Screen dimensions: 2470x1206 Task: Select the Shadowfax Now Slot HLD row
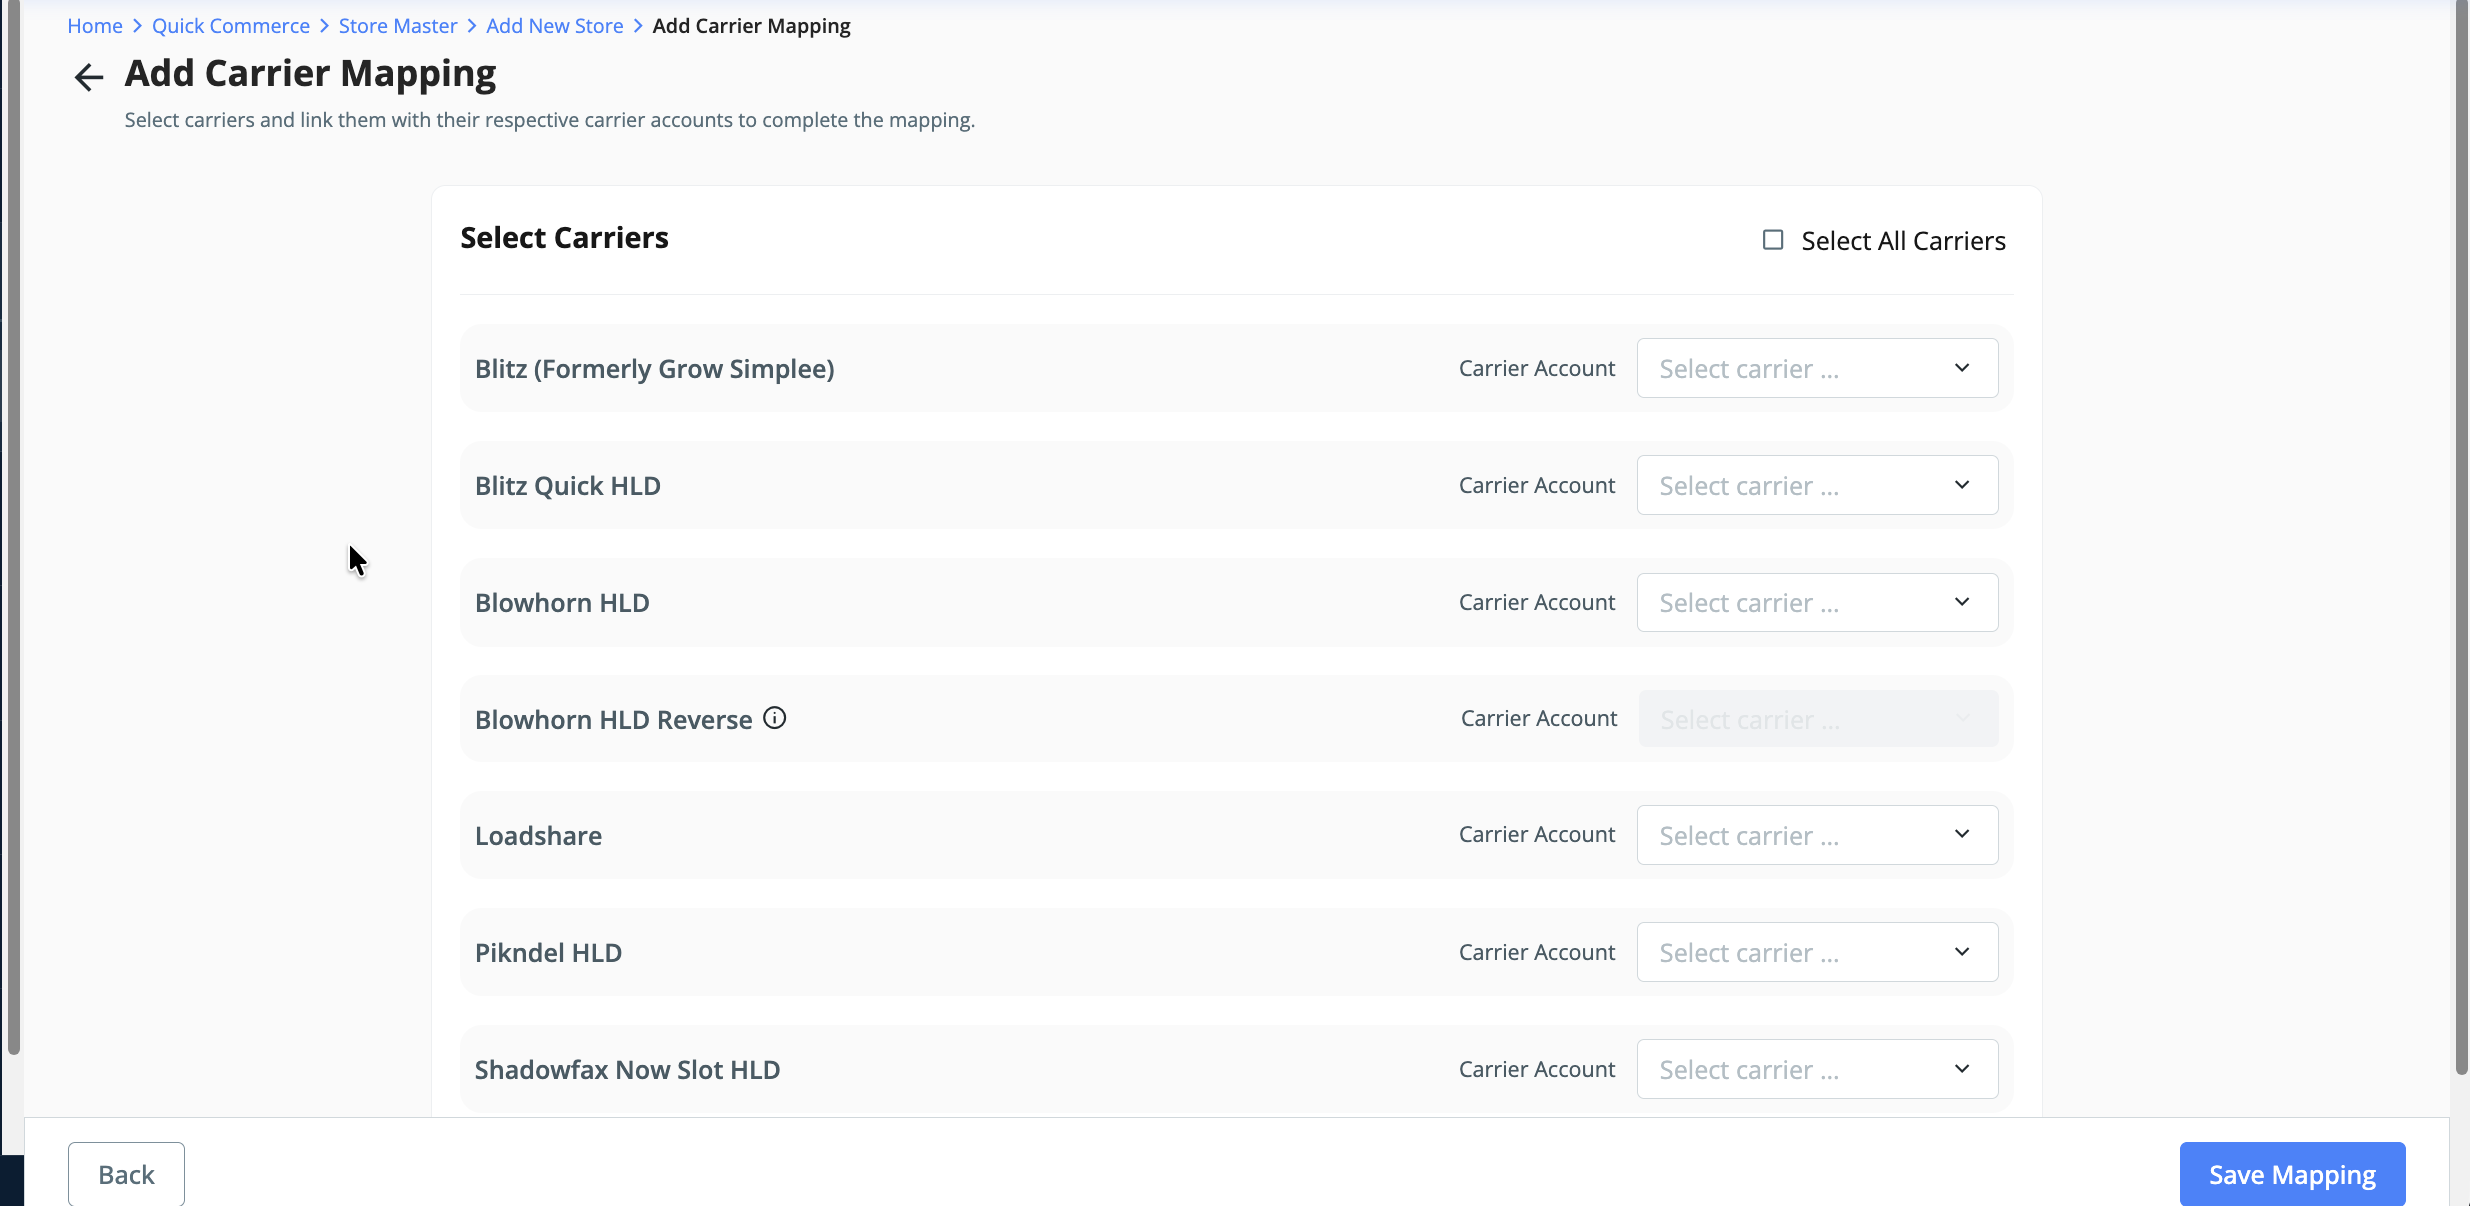coord(627,1070)
